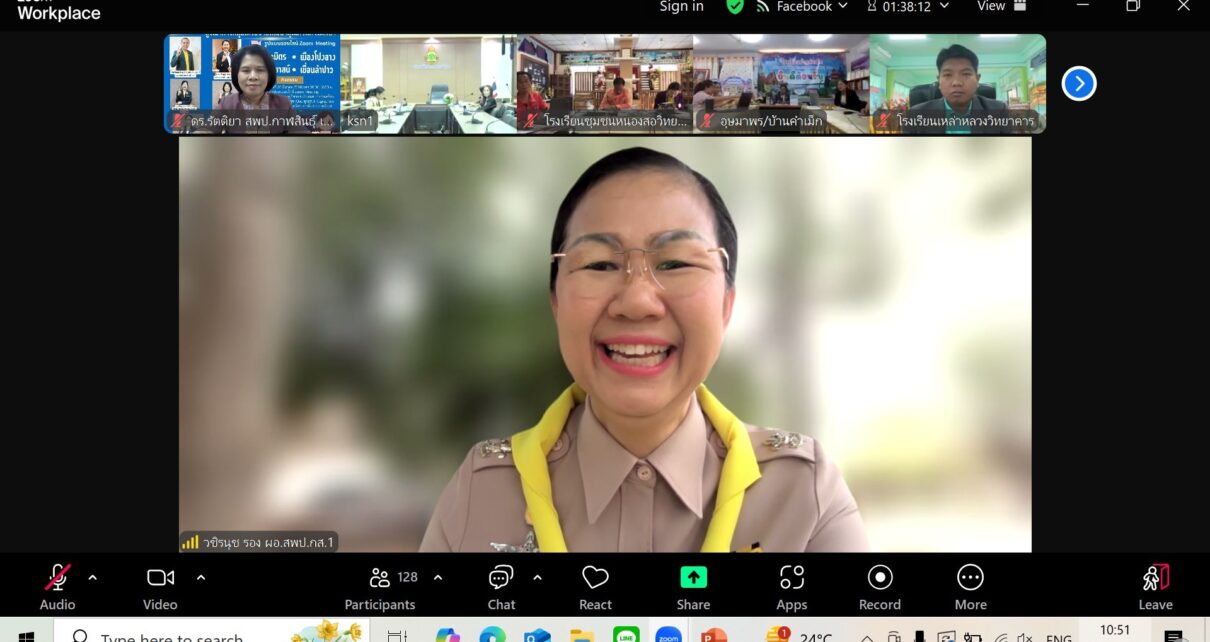This screenshot has width=1210, height=642.
Task: Open the LINE app from the taskbar
Action: point(626,635)
